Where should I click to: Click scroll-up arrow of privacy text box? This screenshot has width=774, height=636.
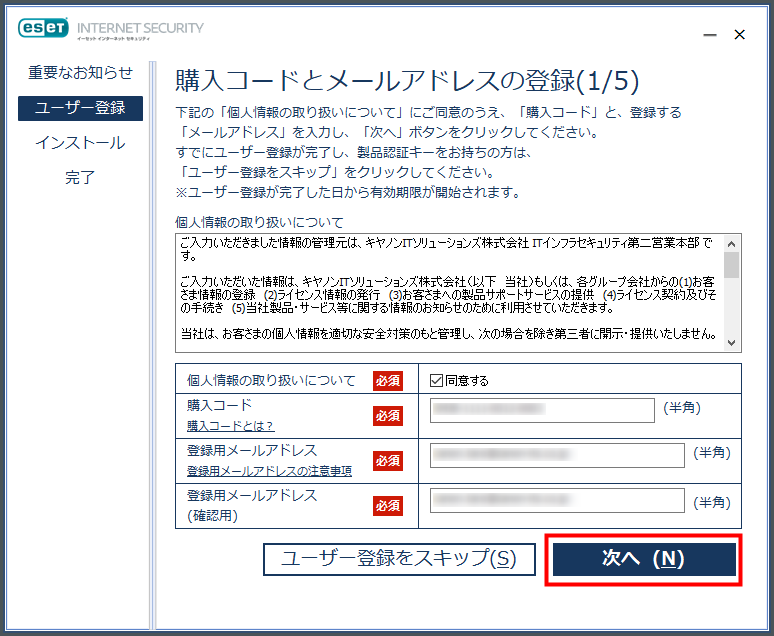[732, 244]
